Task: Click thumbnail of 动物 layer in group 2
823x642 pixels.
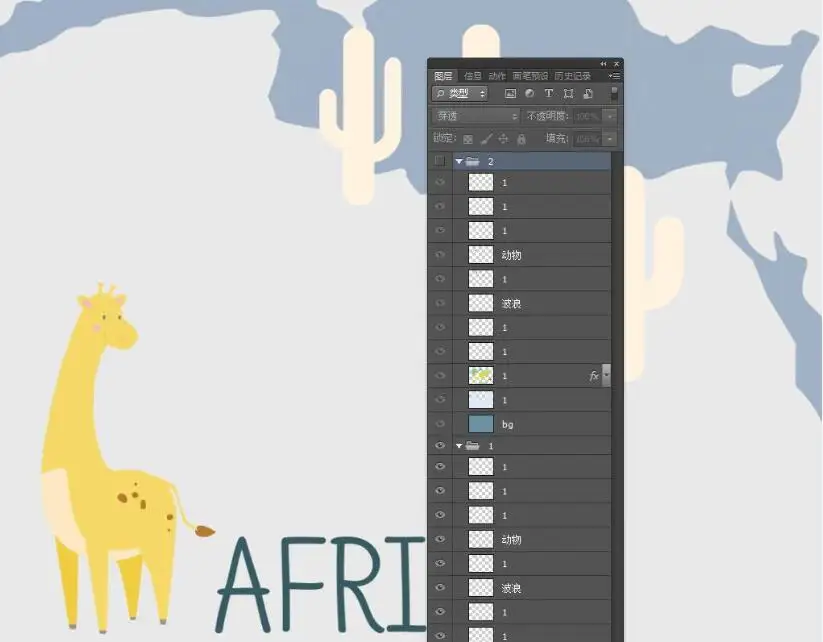Action: (x=481, y=255)
